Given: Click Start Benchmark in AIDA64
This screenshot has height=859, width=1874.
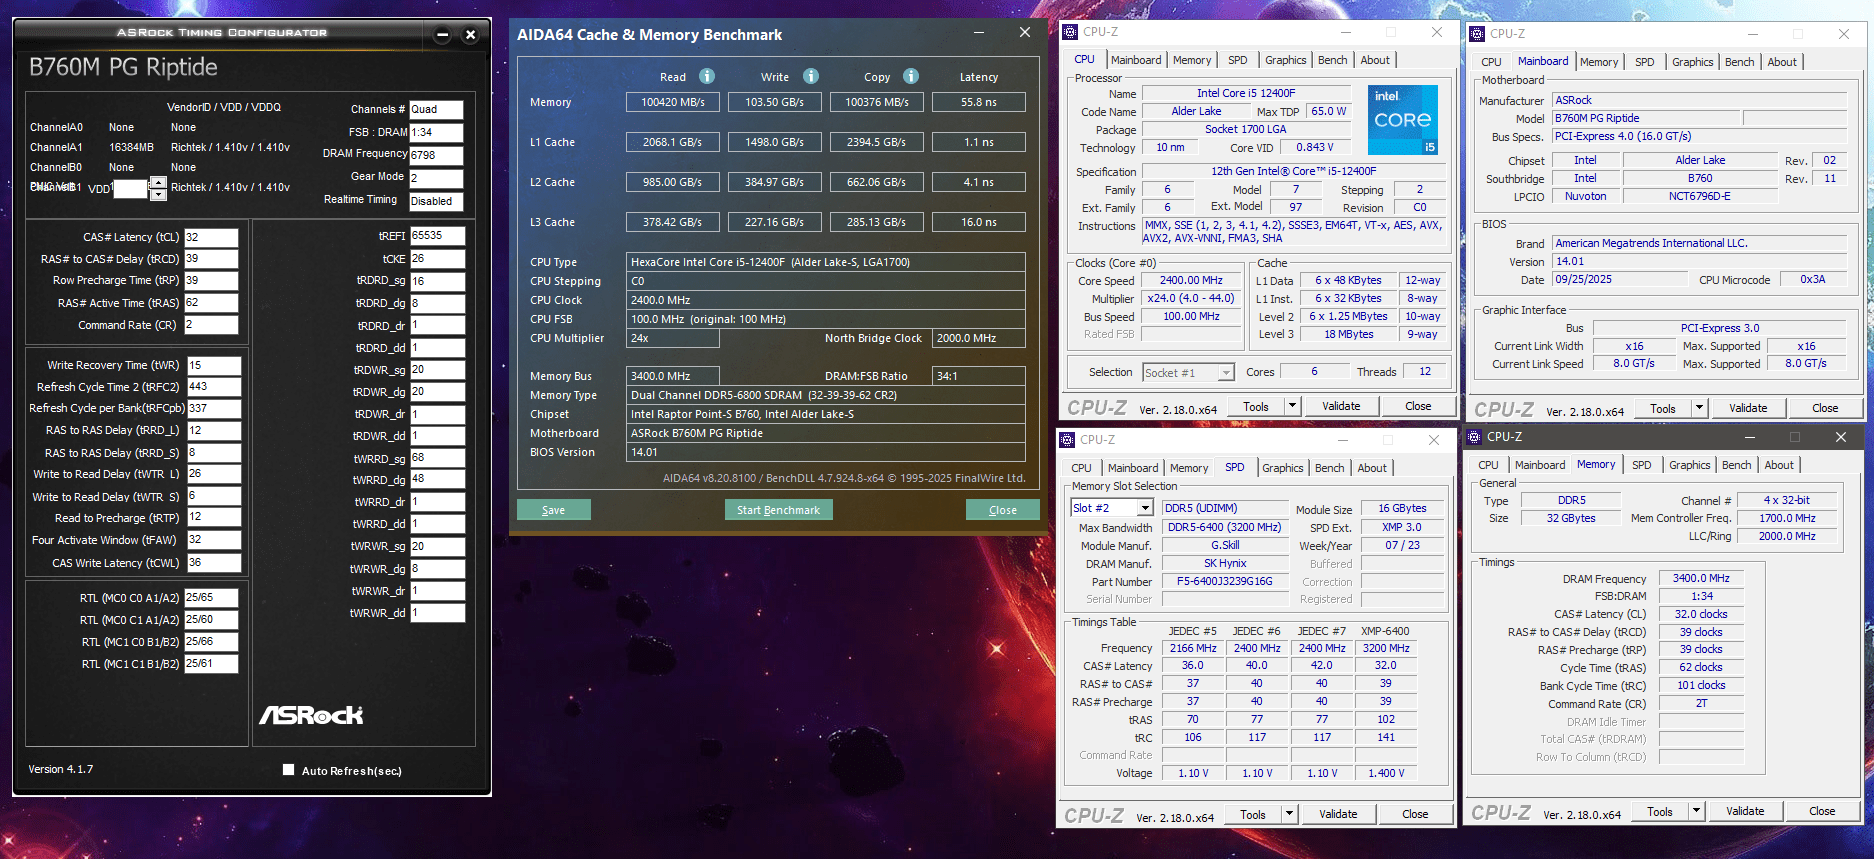Looking at the screenshot, I should click(778, 510).
